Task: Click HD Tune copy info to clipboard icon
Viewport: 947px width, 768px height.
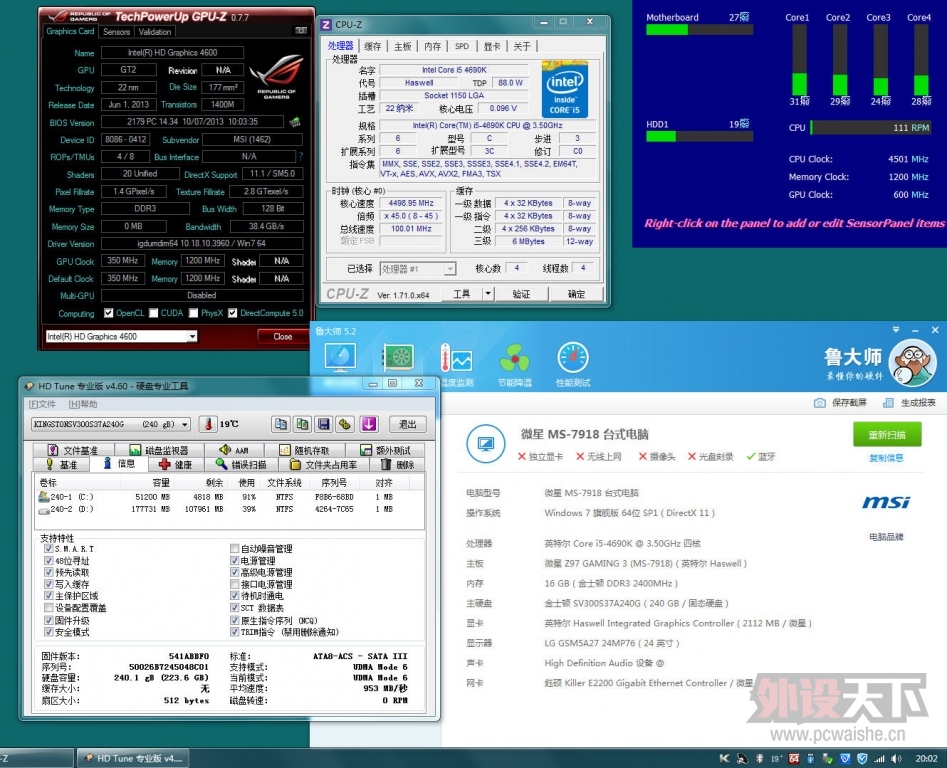Action: tap(281, 424)
